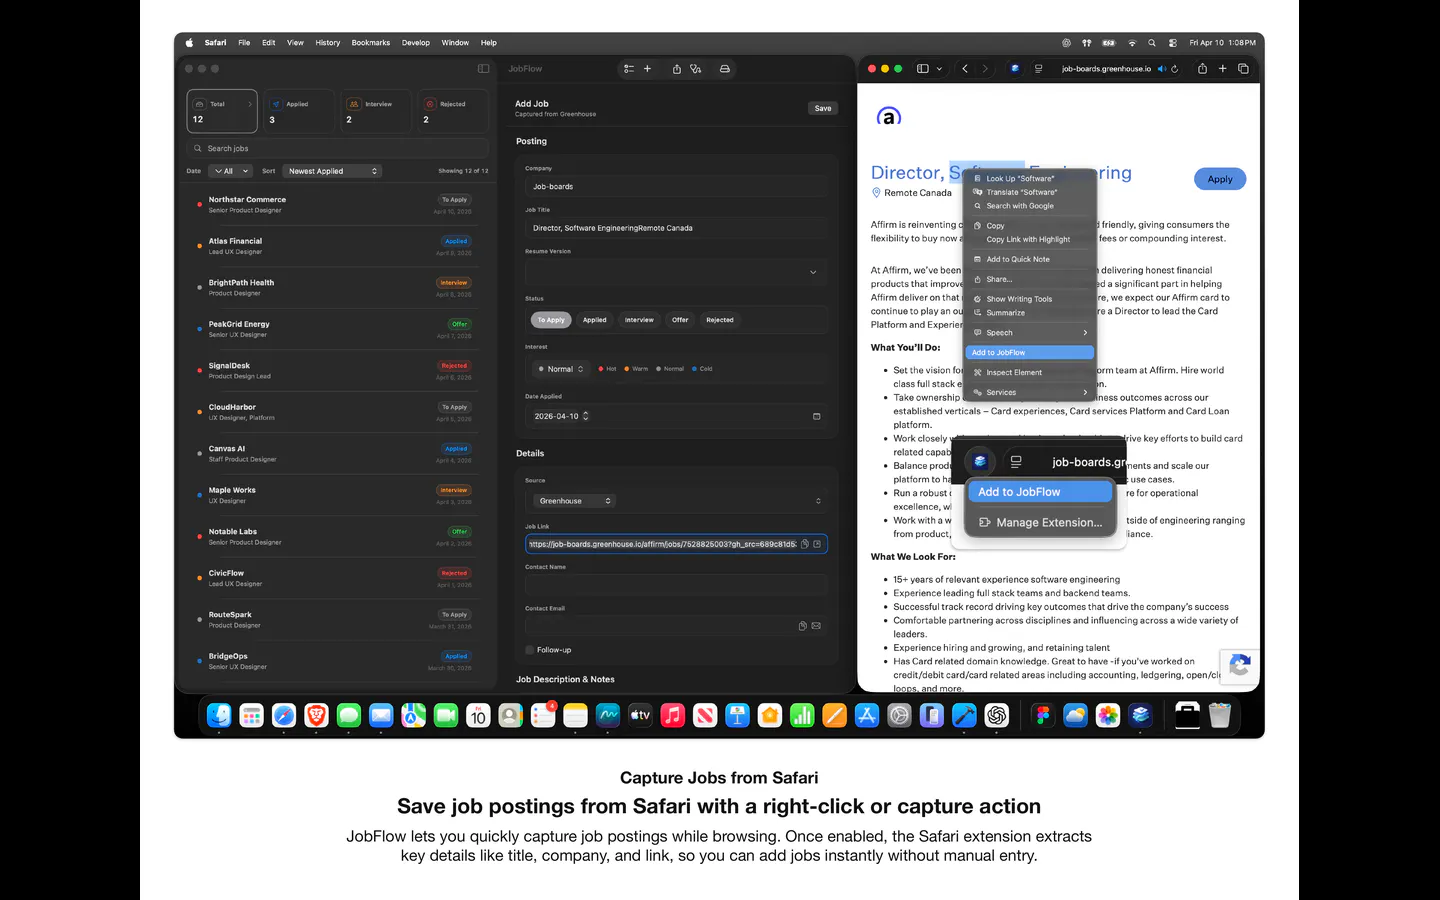Choose Manage Extension… in the popup

click(1040, 522)
